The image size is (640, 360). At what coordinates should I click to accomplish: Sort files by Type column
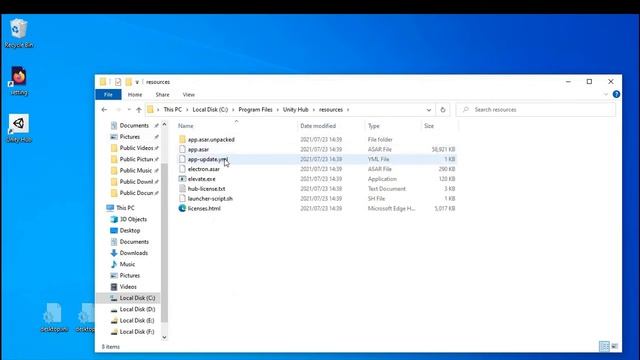(x=373, y=126)
